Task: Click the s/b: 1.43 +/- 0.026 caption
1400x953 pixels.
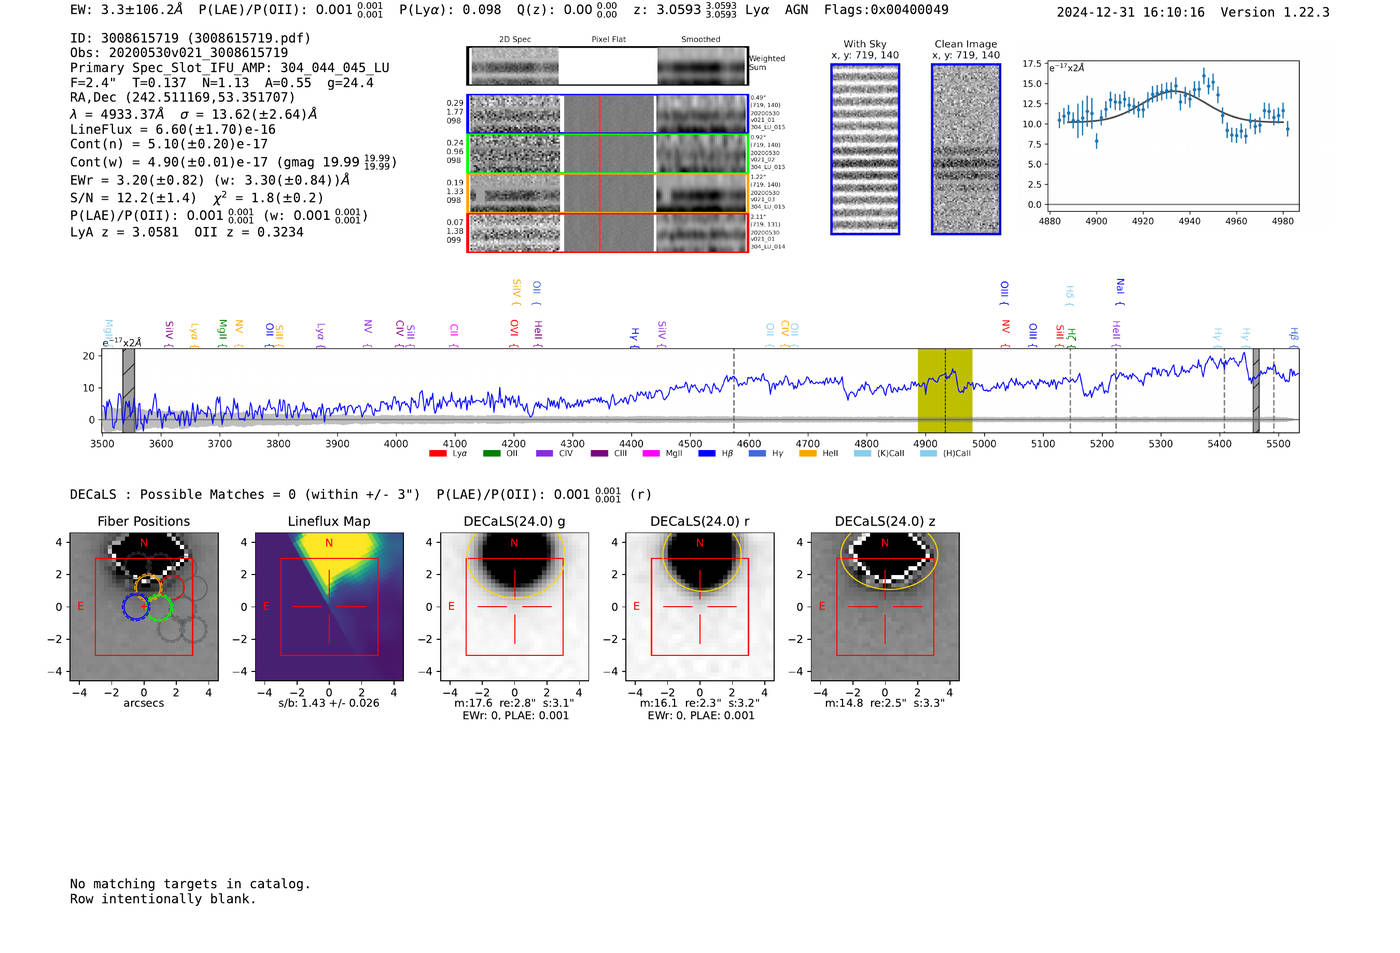Action: point(329,703)
